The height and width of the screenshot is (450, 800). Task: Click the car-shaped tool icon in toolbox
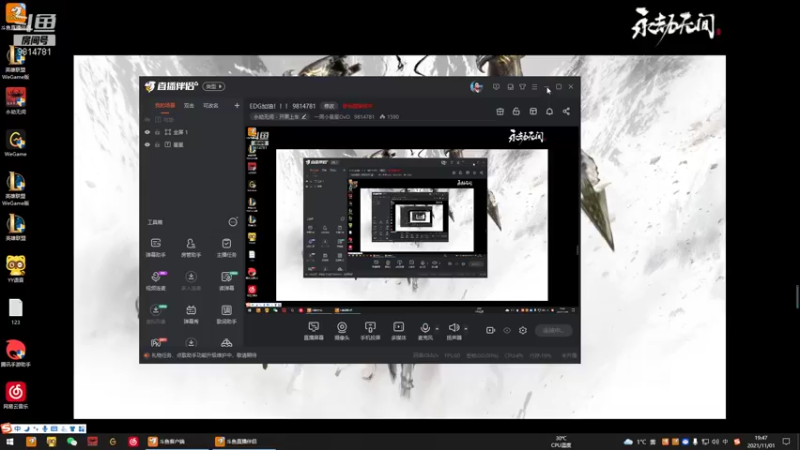226,343
